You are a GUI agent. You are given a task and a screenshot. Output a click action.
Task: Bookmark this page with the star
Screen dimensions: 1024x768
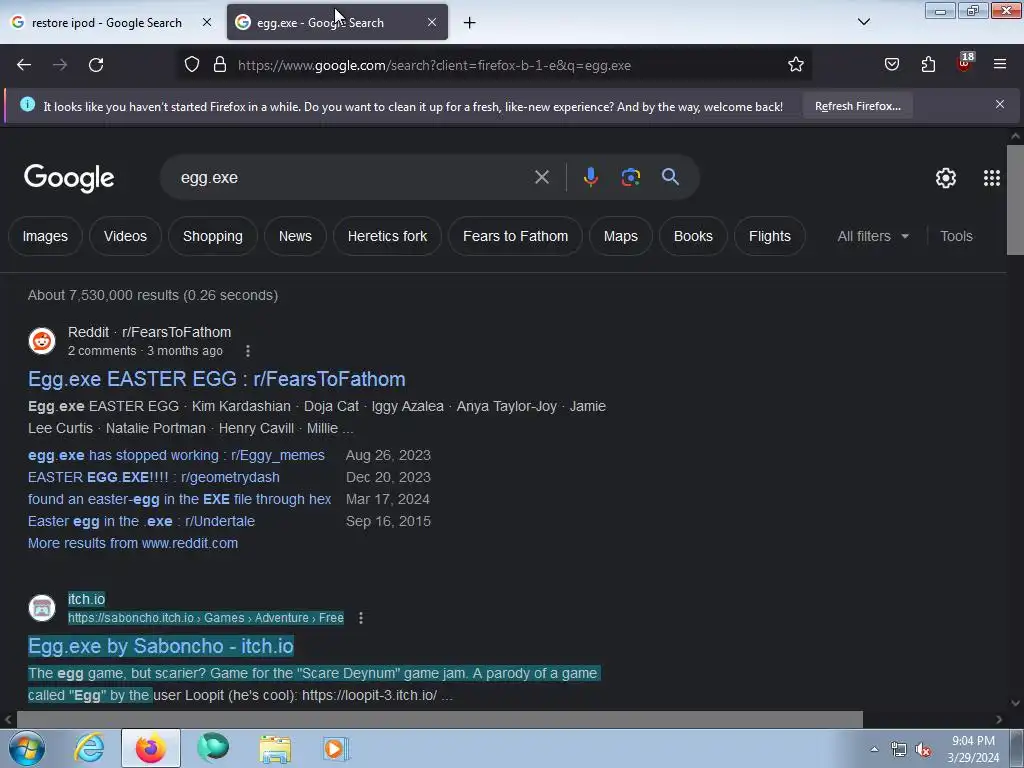(x=795, y=65)
